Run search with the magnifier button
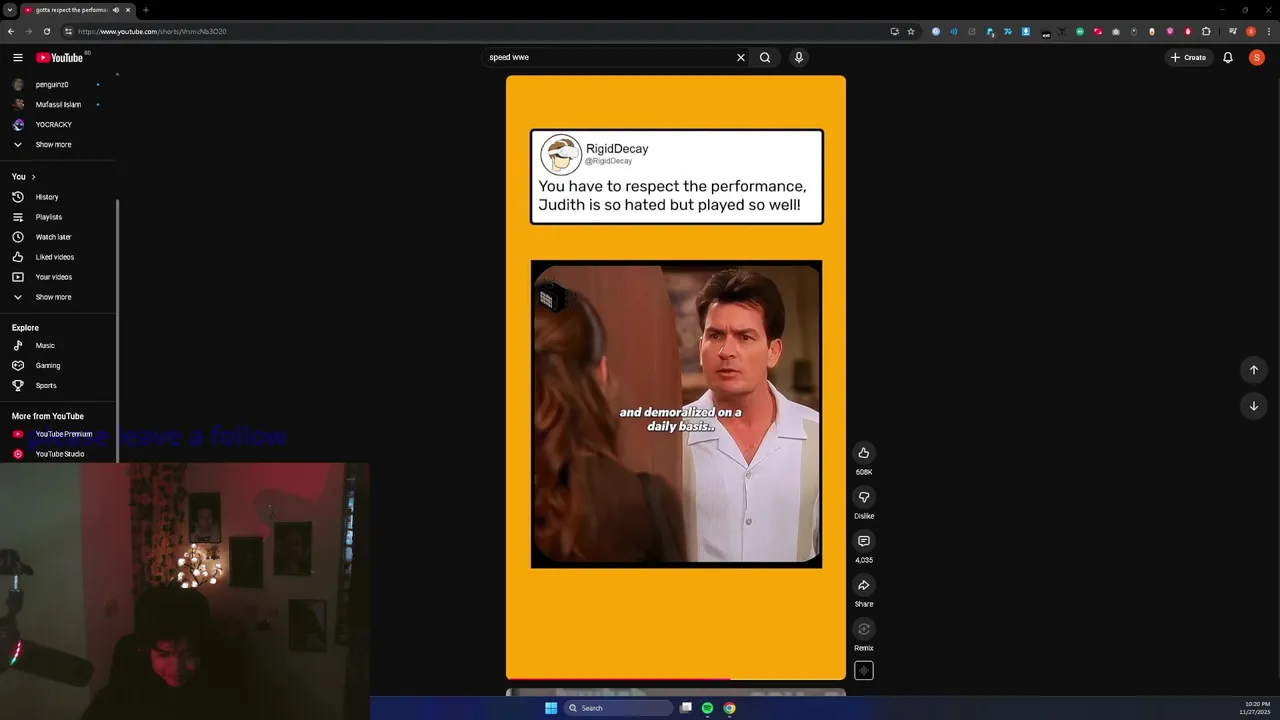Viewport: 1280px width, 720px height. point(765,57)
